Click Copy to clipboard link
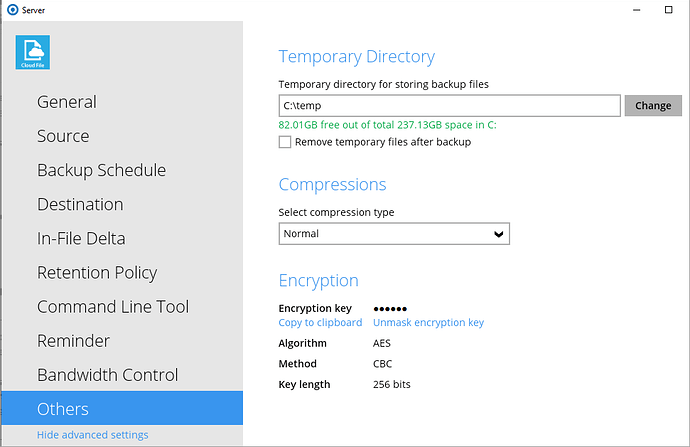This screenshot has height=447, width=690. click(320, 323)
